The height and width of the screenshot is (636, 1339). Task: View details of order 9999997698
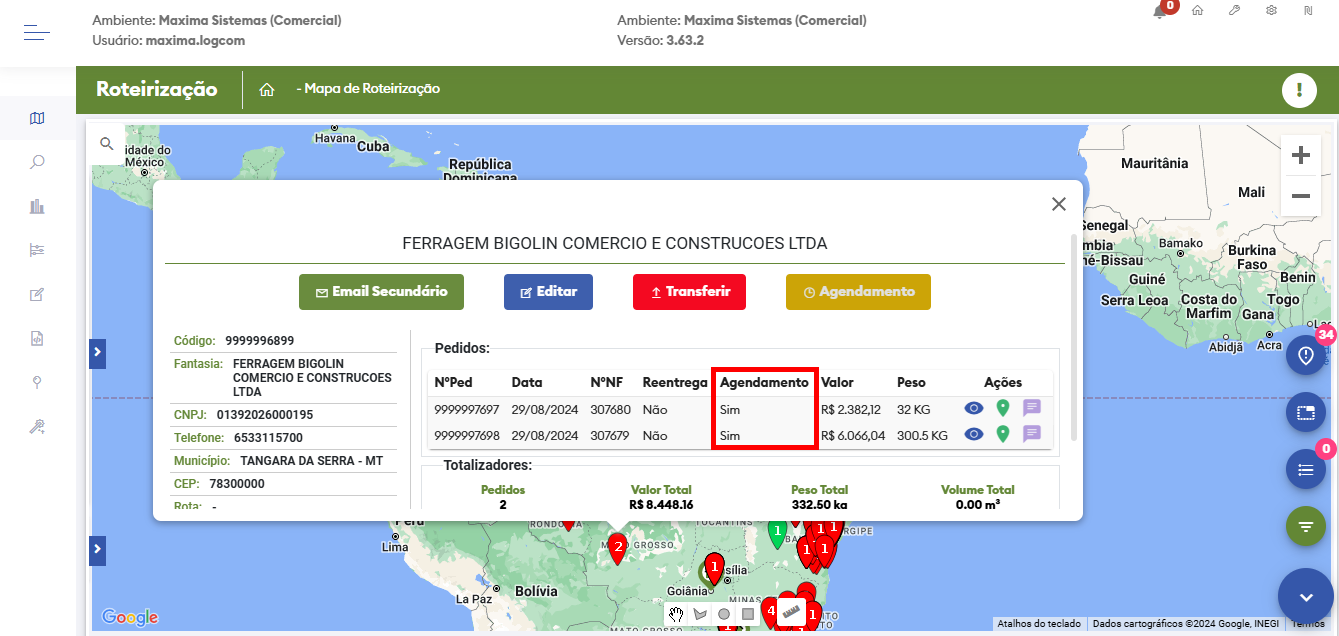tap(973, 434)
